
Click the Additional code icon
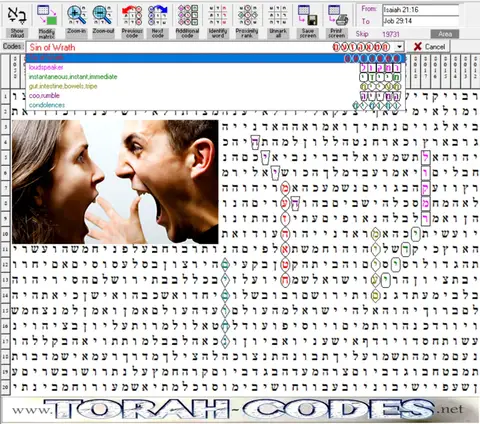[187, 15]
